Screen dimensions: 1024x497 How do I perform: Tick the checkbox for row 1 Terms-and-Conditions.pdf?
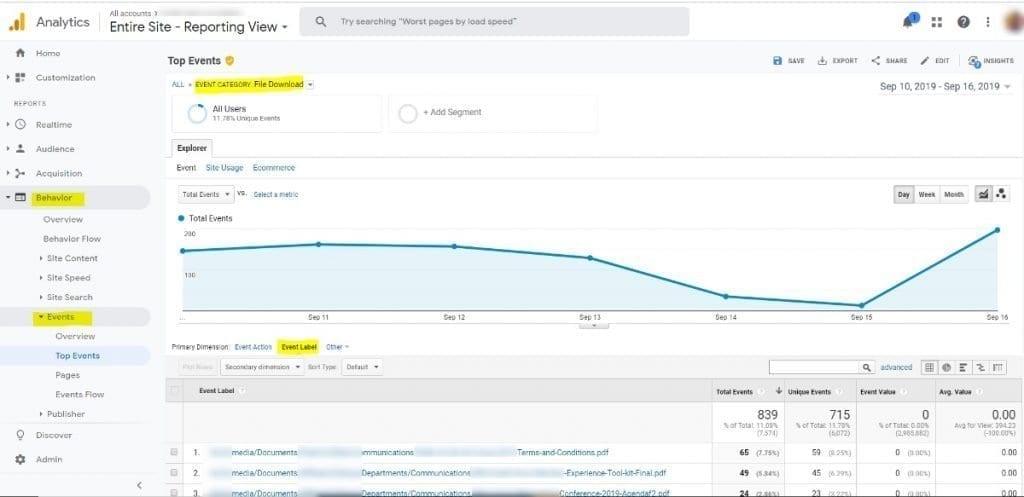point(174,452)
